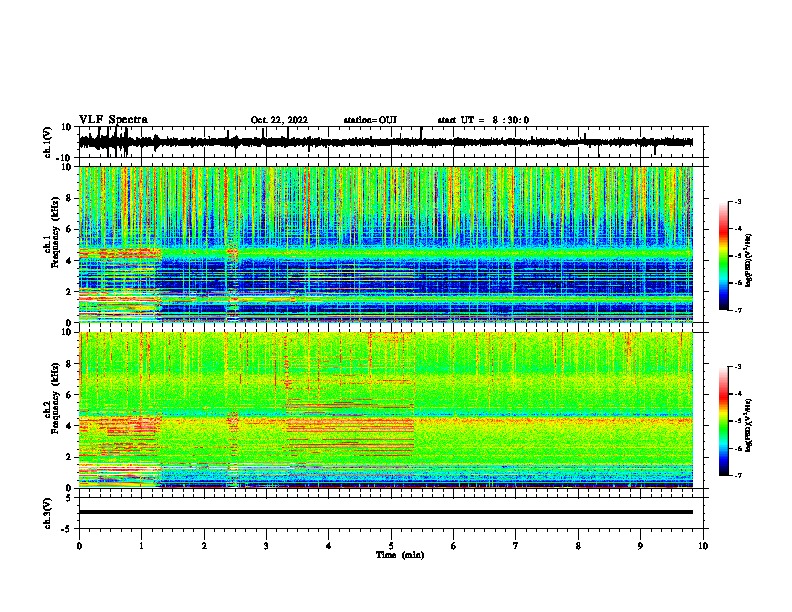This screenshot has width=792, height=612.
Task: Click the "start UT = 8 :30: 0" text
Action: (483, 120)
